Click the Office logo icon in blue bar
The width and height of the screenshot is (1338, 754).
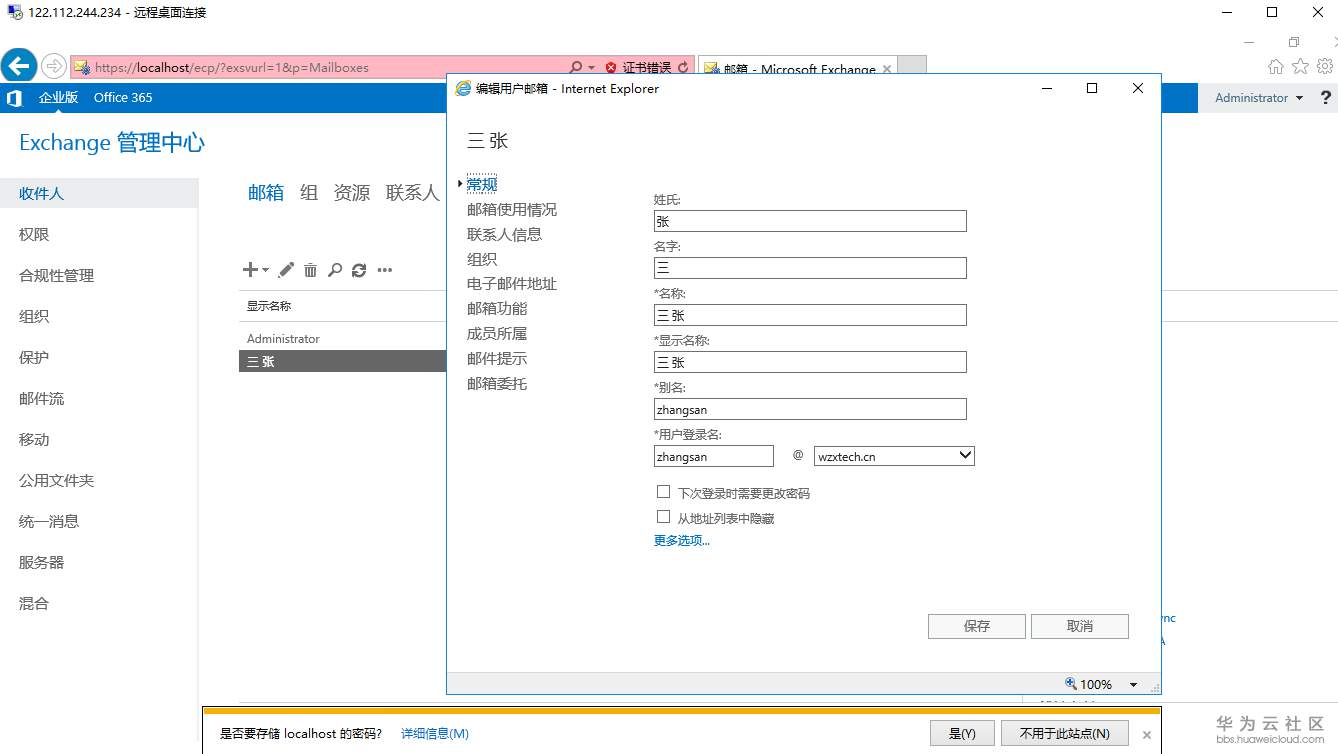point(14,97)
